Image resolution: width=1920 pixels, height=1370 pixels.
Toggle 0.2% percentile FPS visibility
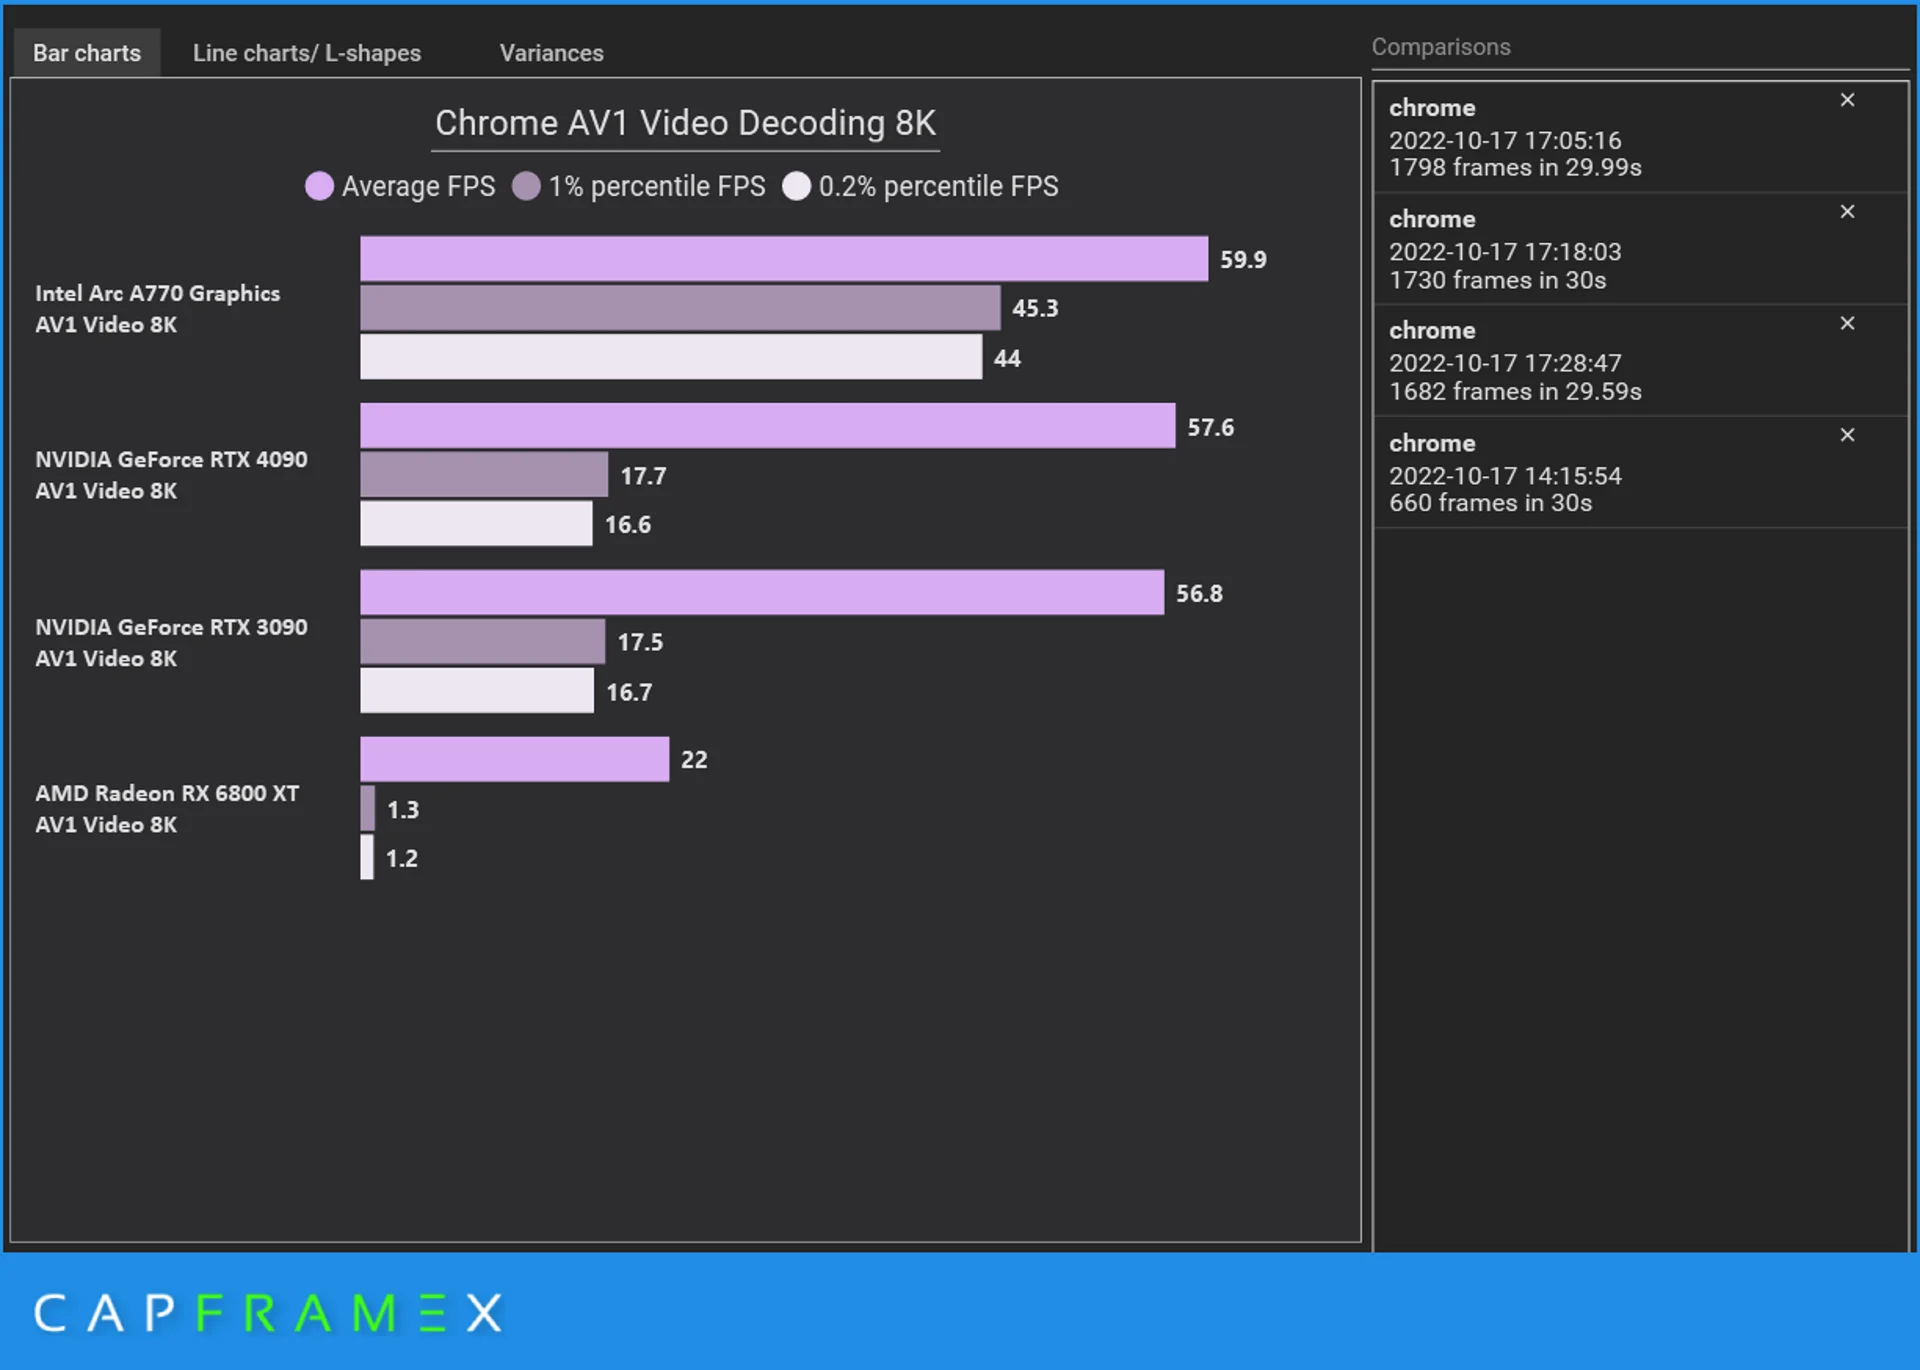click(x=920, y=186)
